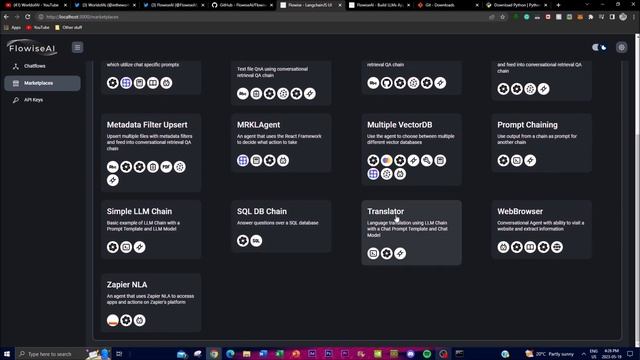Open the Apps bookmark shortcut

[x=12, y=27]
